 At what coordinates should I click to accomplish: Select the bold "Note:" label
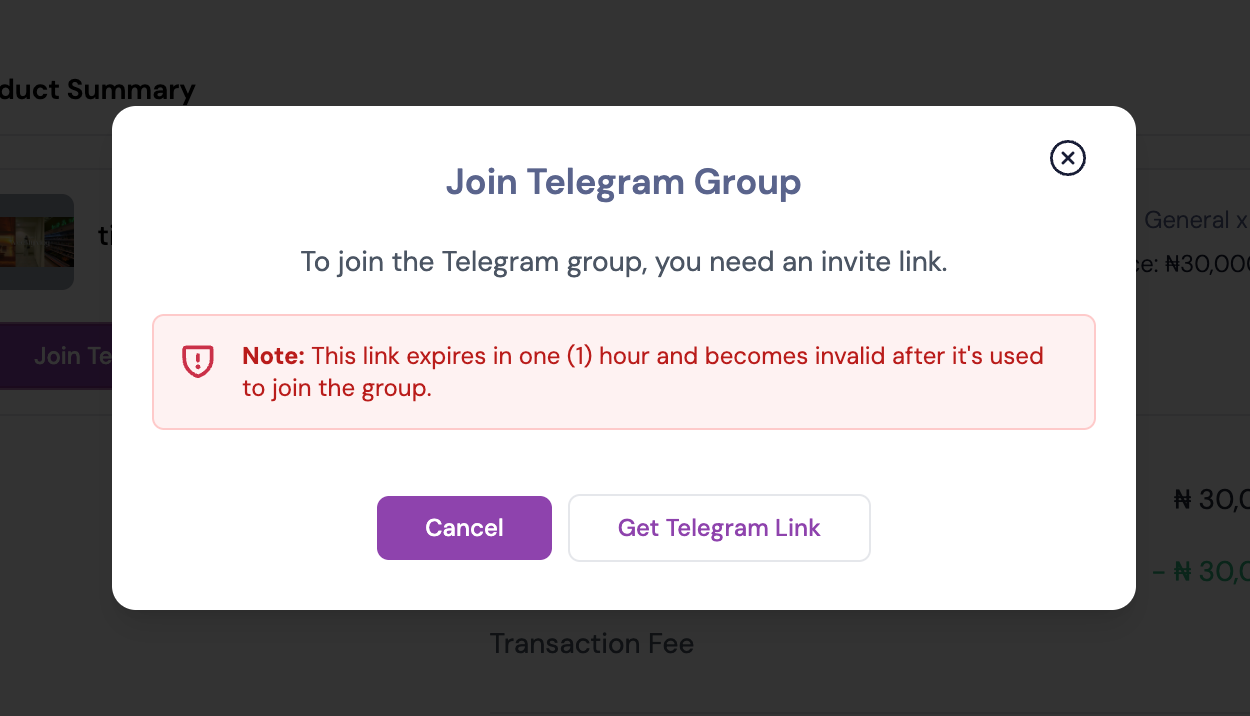point(273,356)
